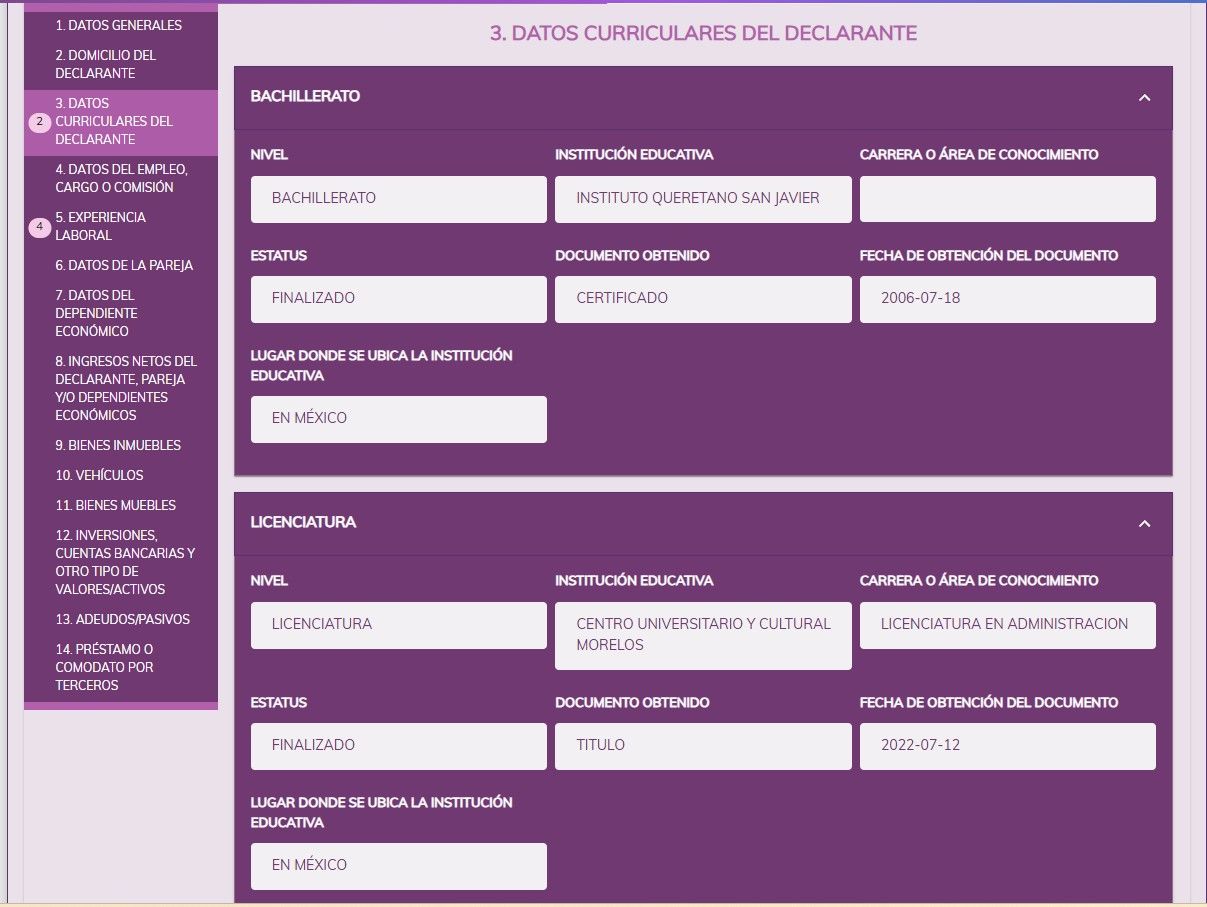This screenshot has width=1207, height=907.
Task: Click the Instituto Queretano San Javier field
Action: 703,199
